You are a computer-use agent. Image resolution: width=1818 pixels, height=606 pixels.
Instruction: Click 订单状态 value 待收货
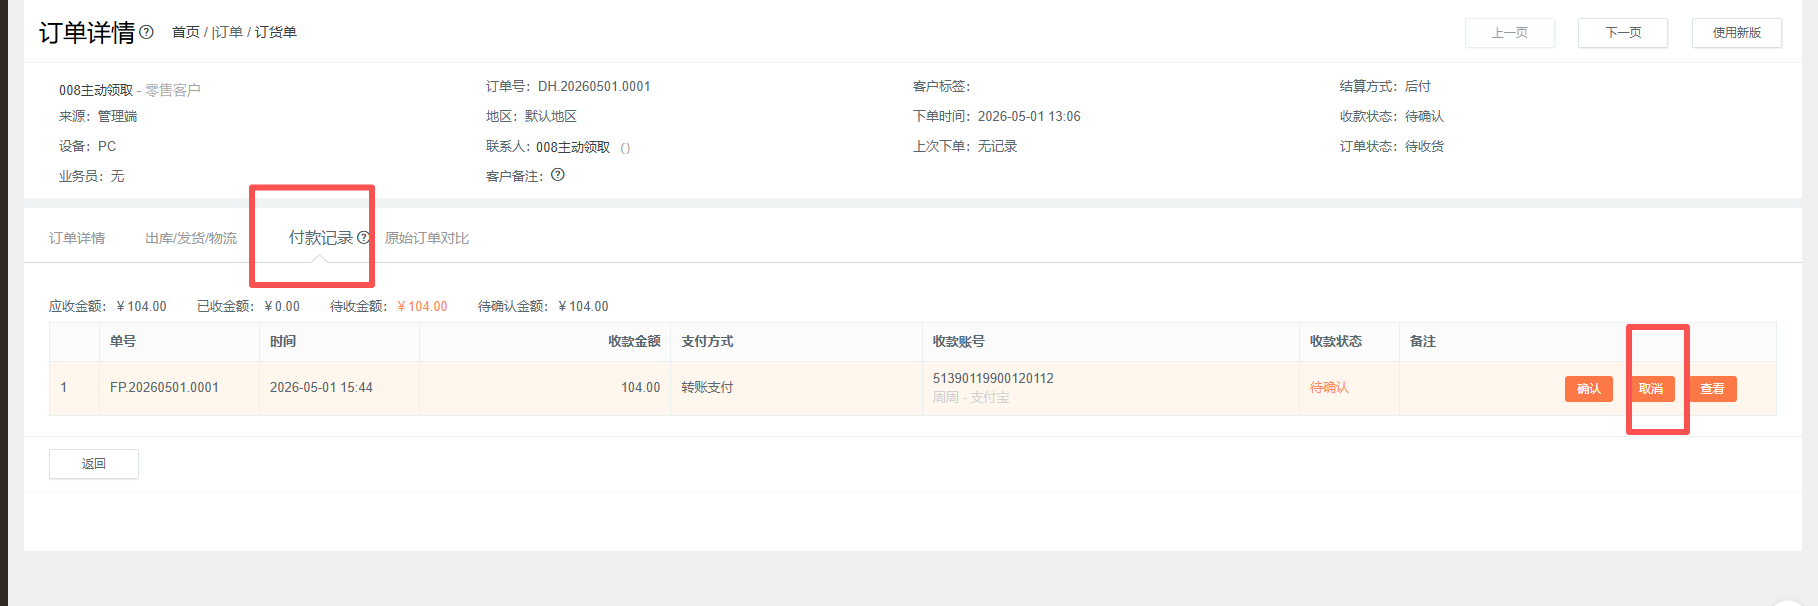tap(1424, 147)
